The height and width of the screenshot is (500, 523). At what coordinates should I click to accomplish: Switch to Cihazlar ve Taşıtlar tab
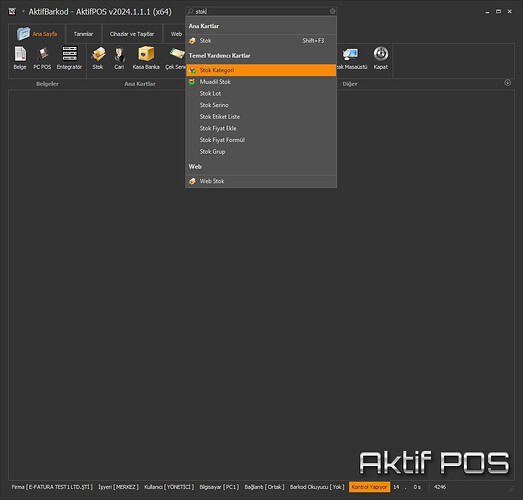[x=132, y=34]
